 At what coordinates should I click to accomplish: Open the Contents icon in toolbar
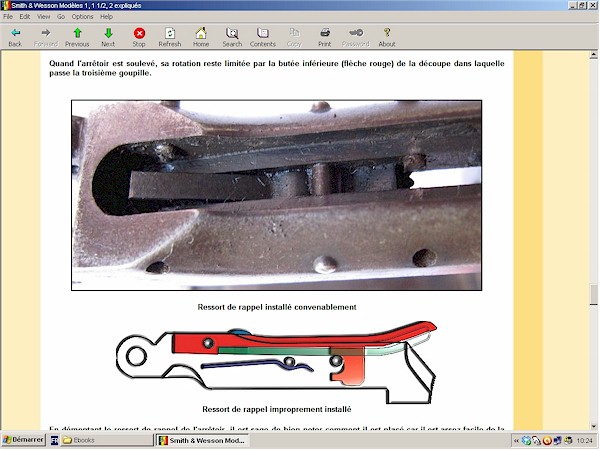pyautogui.click(x=263, y=33)
